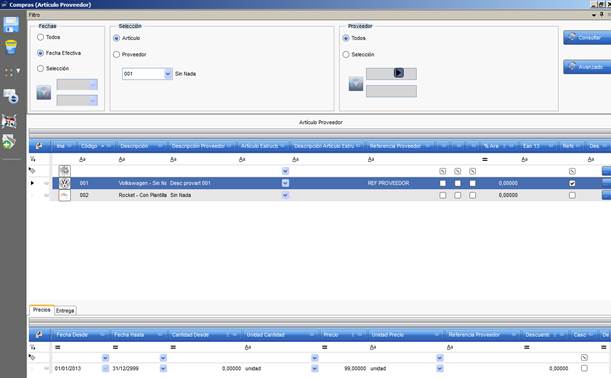This screenshot has width=611, height=378.
Task: Click the Referencia Proveedor header in upper grid
Action: tap(400, 146)
